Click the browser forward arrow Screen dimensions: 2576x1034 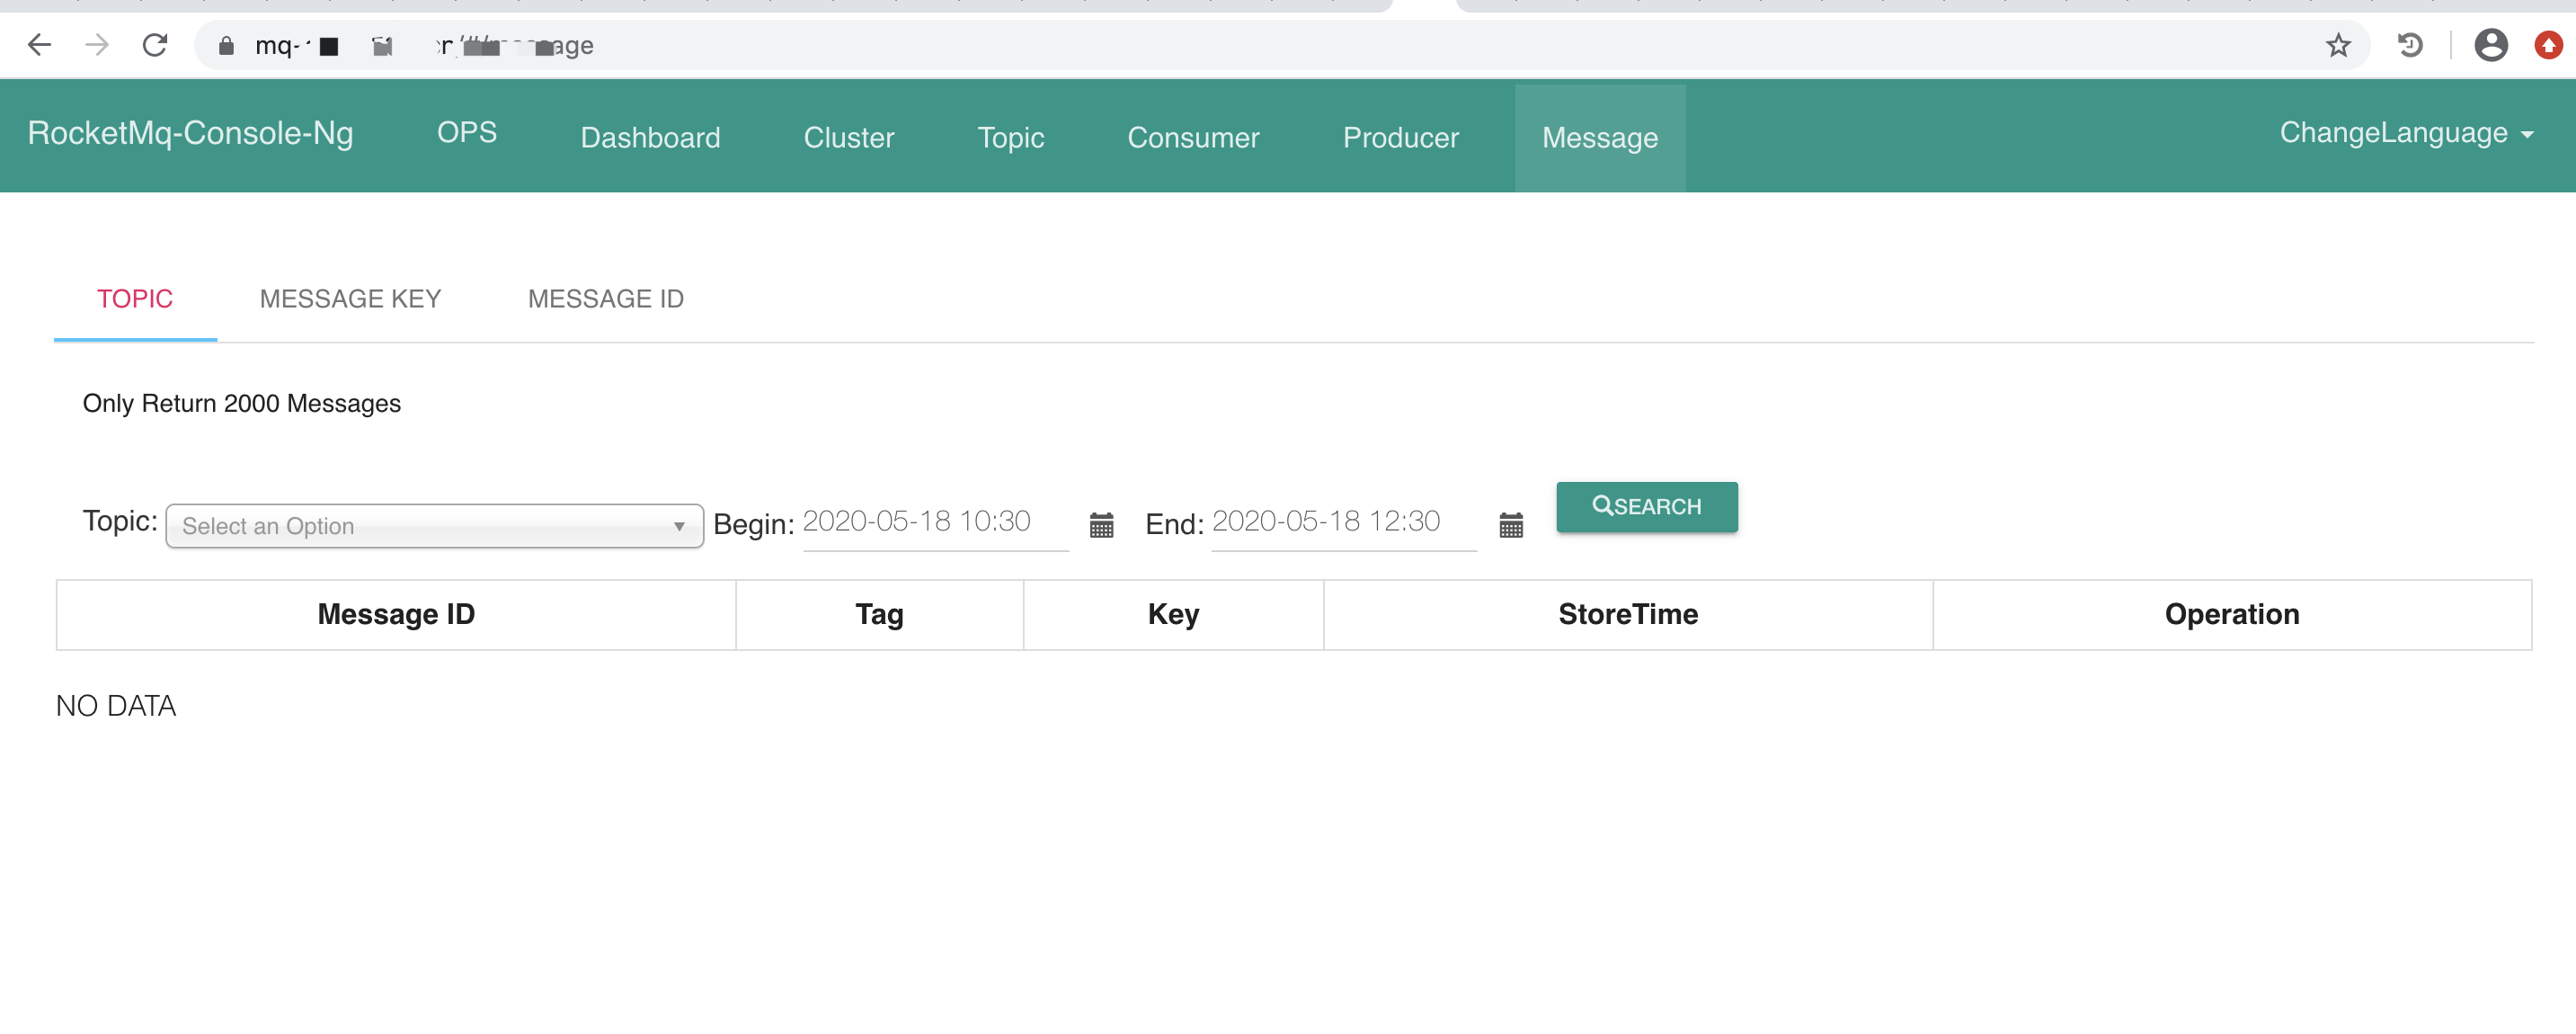97,45
